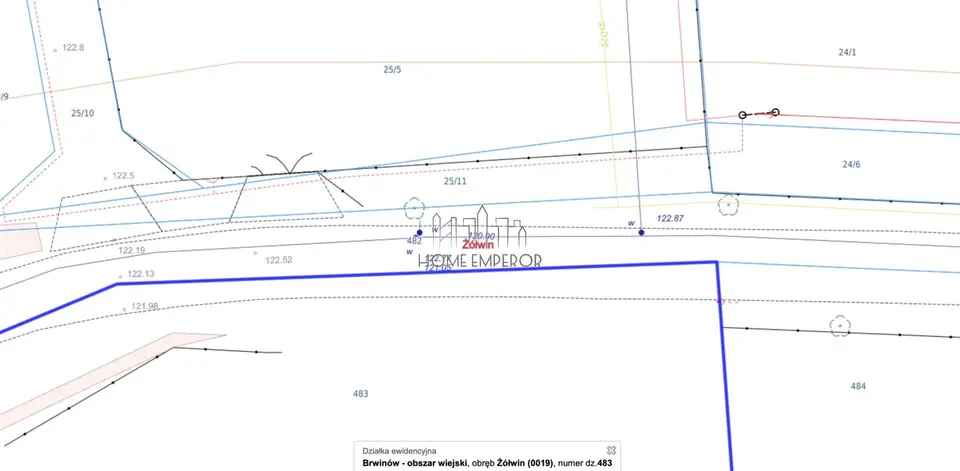
Task: Select parcel label 25/11
Action: tap(455, 181)
